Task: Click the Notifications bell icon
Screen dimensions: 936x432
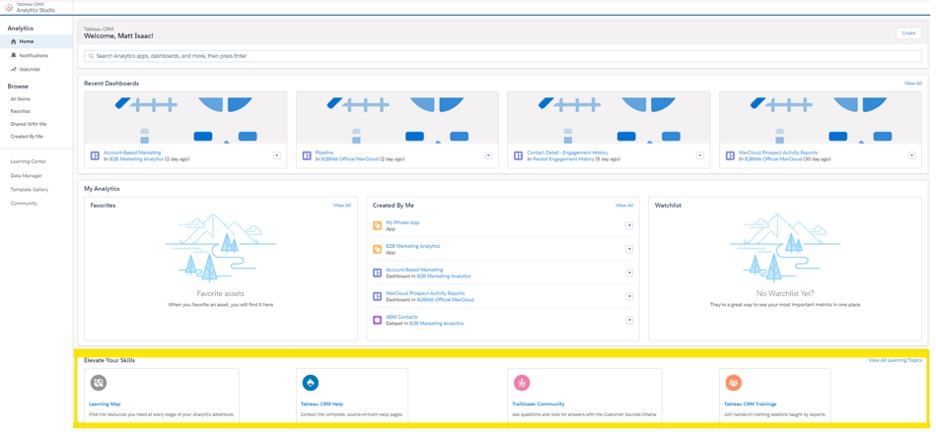Action: tap(14, 55)
